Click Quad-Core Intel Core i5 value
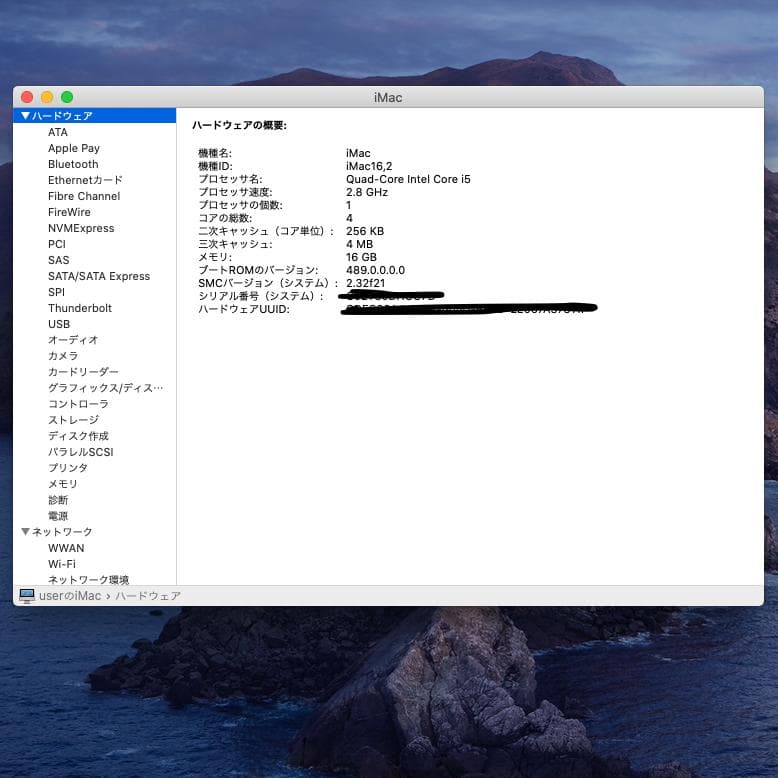 [408, 179]
